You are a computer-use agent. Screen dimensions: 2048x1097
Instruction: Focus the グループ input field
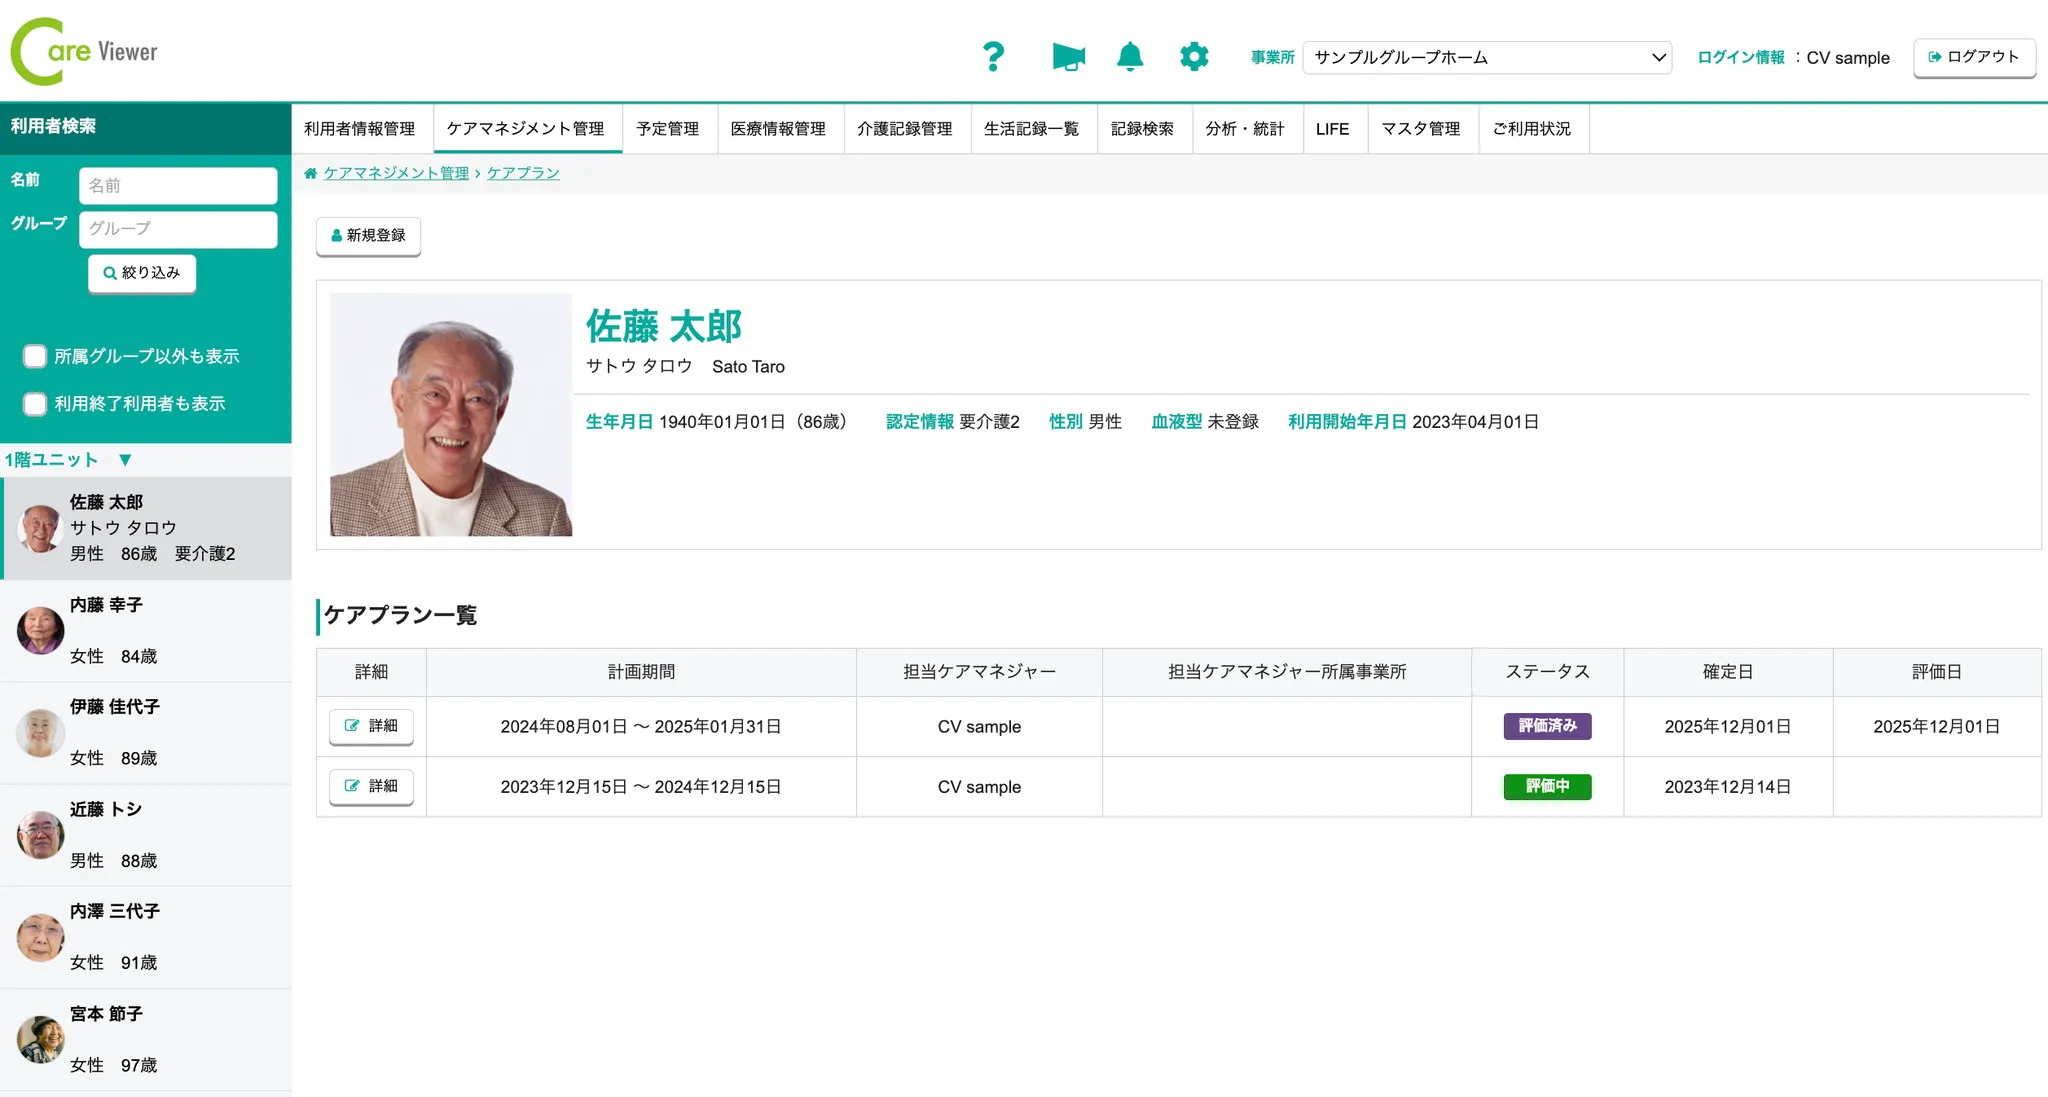click(x=178, y=229)
